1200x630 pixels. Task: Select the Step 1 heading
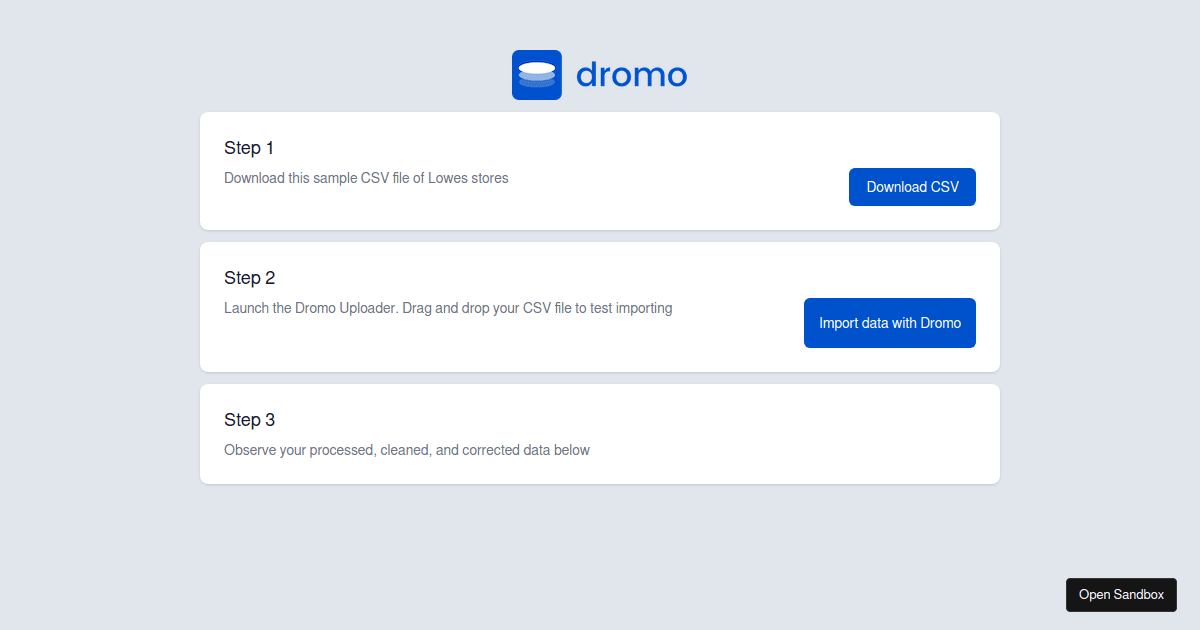pos(249,148)
